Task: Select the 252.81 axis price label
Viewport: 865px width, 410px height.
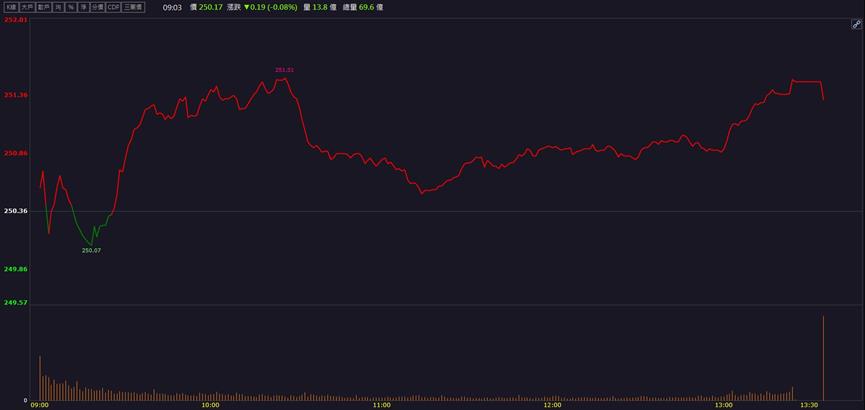Action: coord(16,20)
